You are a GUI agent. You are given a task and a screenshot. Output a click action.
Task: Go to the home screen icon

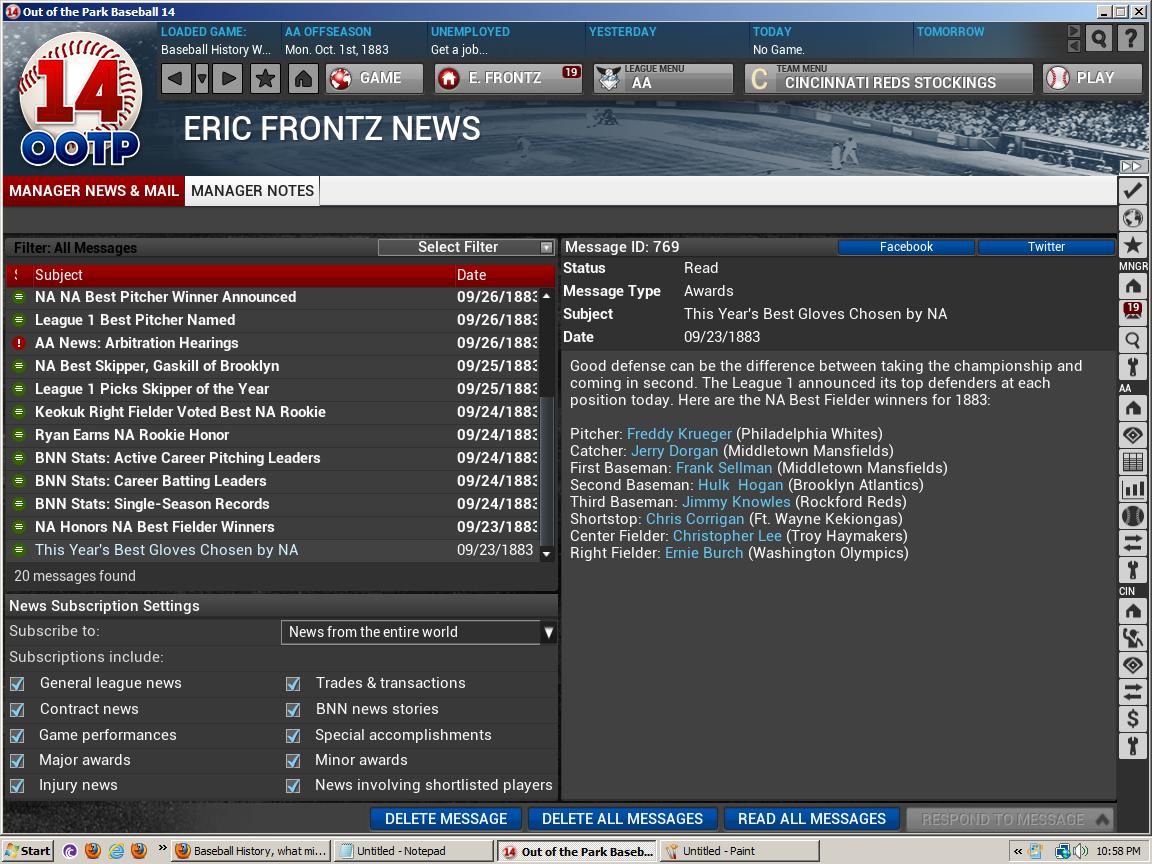(x=304, y=78)
